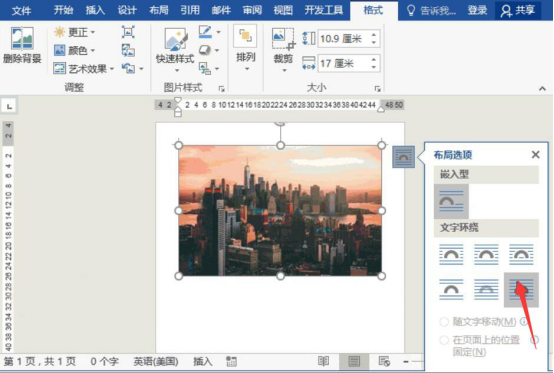
Task: Decrease the picture width with the down stepper
Action: [374, 67]
